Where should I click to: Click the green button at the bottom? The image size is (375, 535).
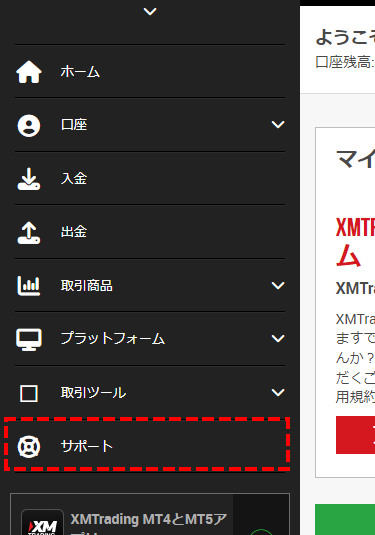coord(345,519)
